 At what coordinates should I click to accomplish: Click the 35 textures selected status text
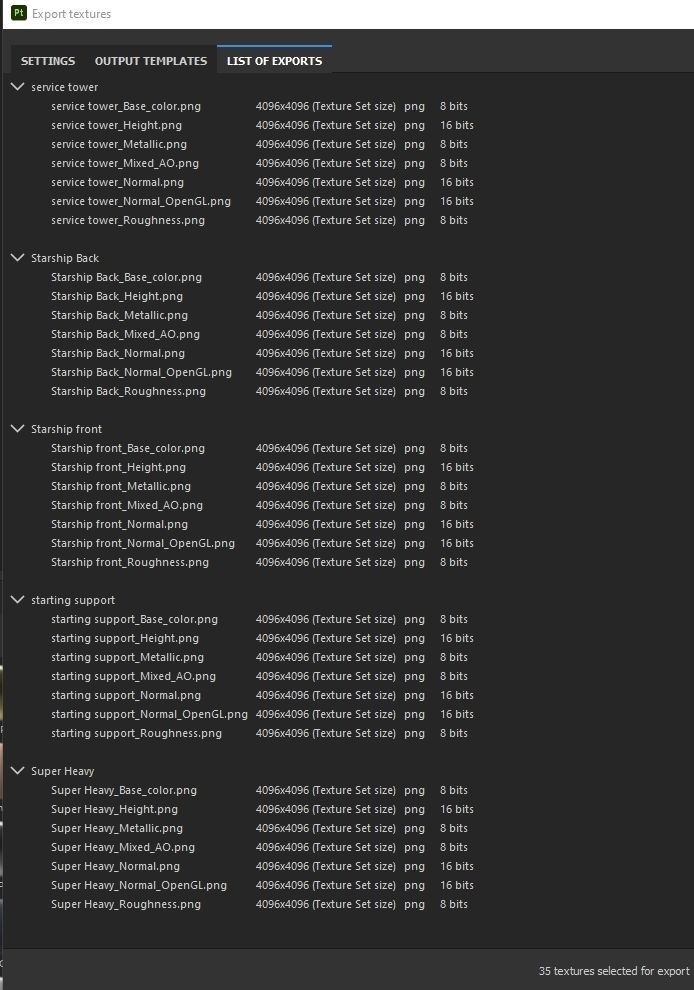(x=613, y=971)
